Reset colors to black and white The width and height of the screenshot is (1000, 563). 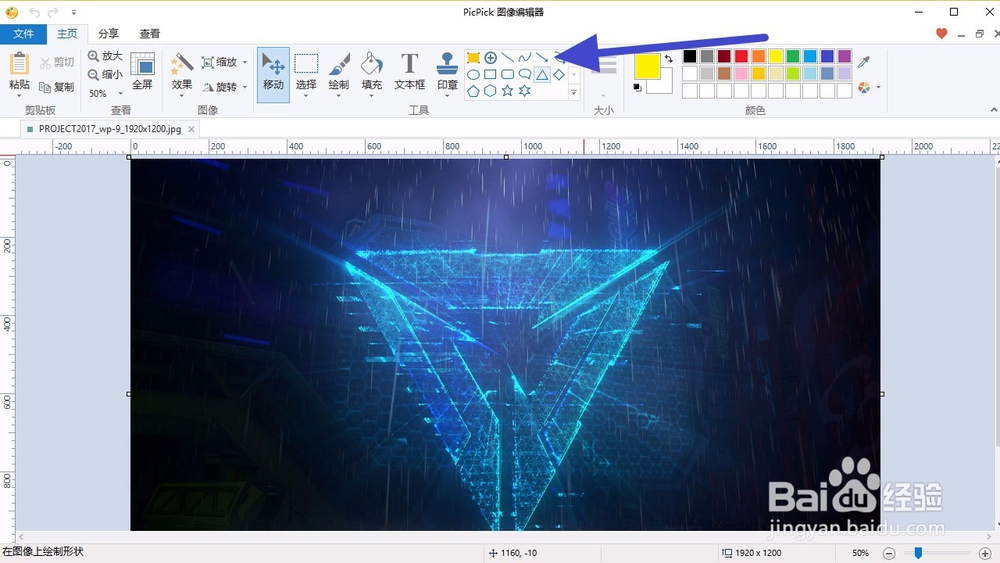tap(637, 87)
